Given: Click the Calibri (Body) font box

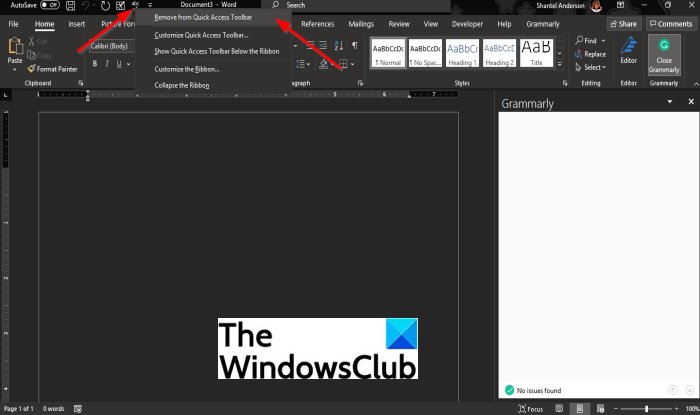Looking at the screenshot, I should pyautogui.click(x=111, y=46).
